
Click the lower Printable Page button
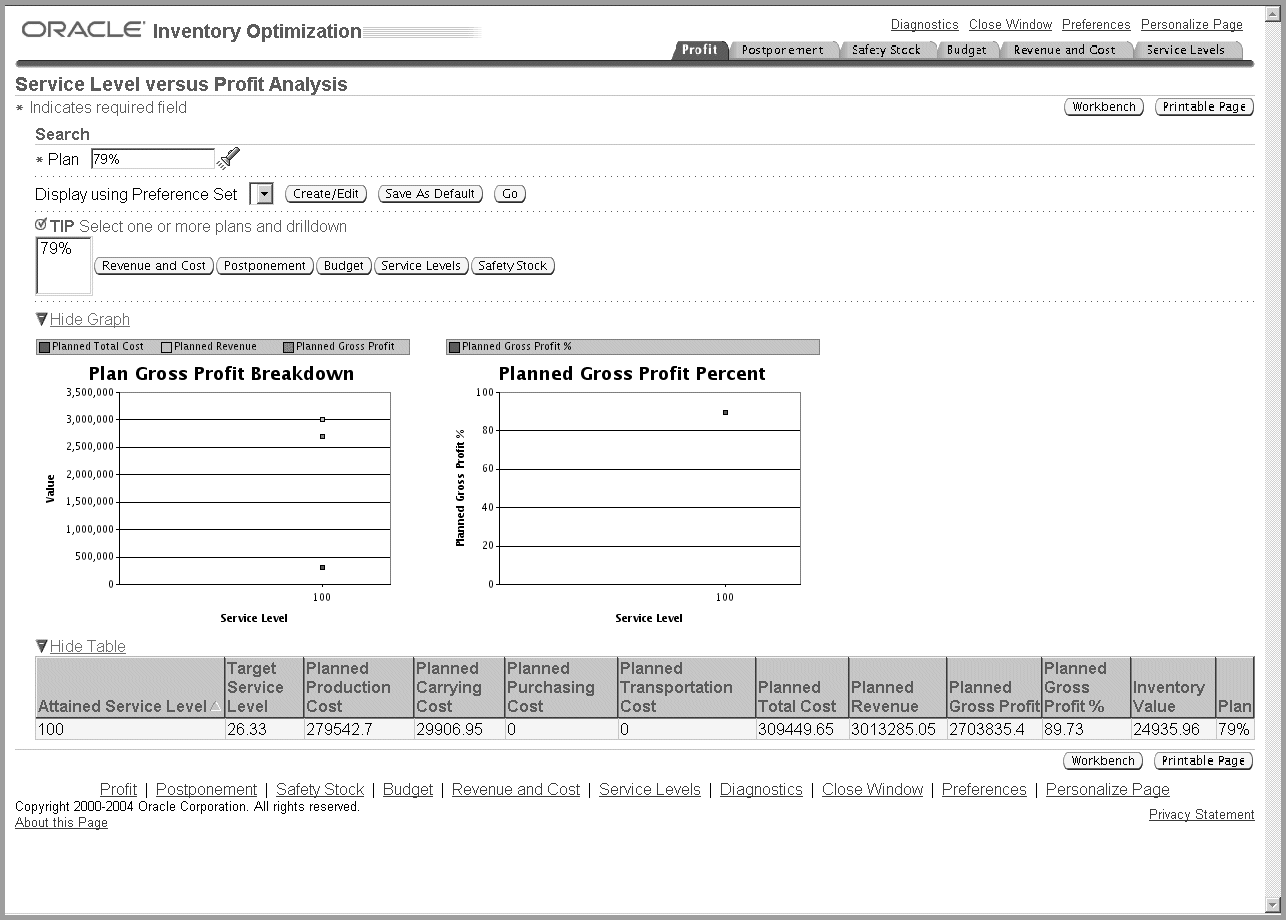click(x=1203, y=761)
